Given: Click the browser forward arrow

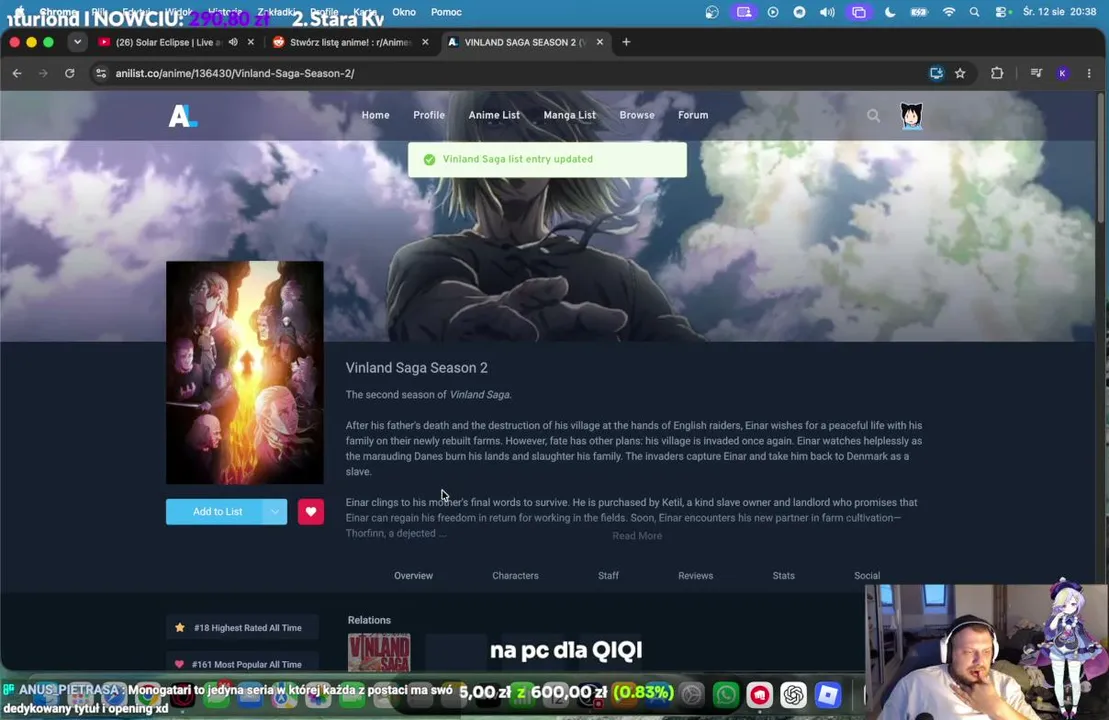Looking at the screenshot, I should point(43,73).
